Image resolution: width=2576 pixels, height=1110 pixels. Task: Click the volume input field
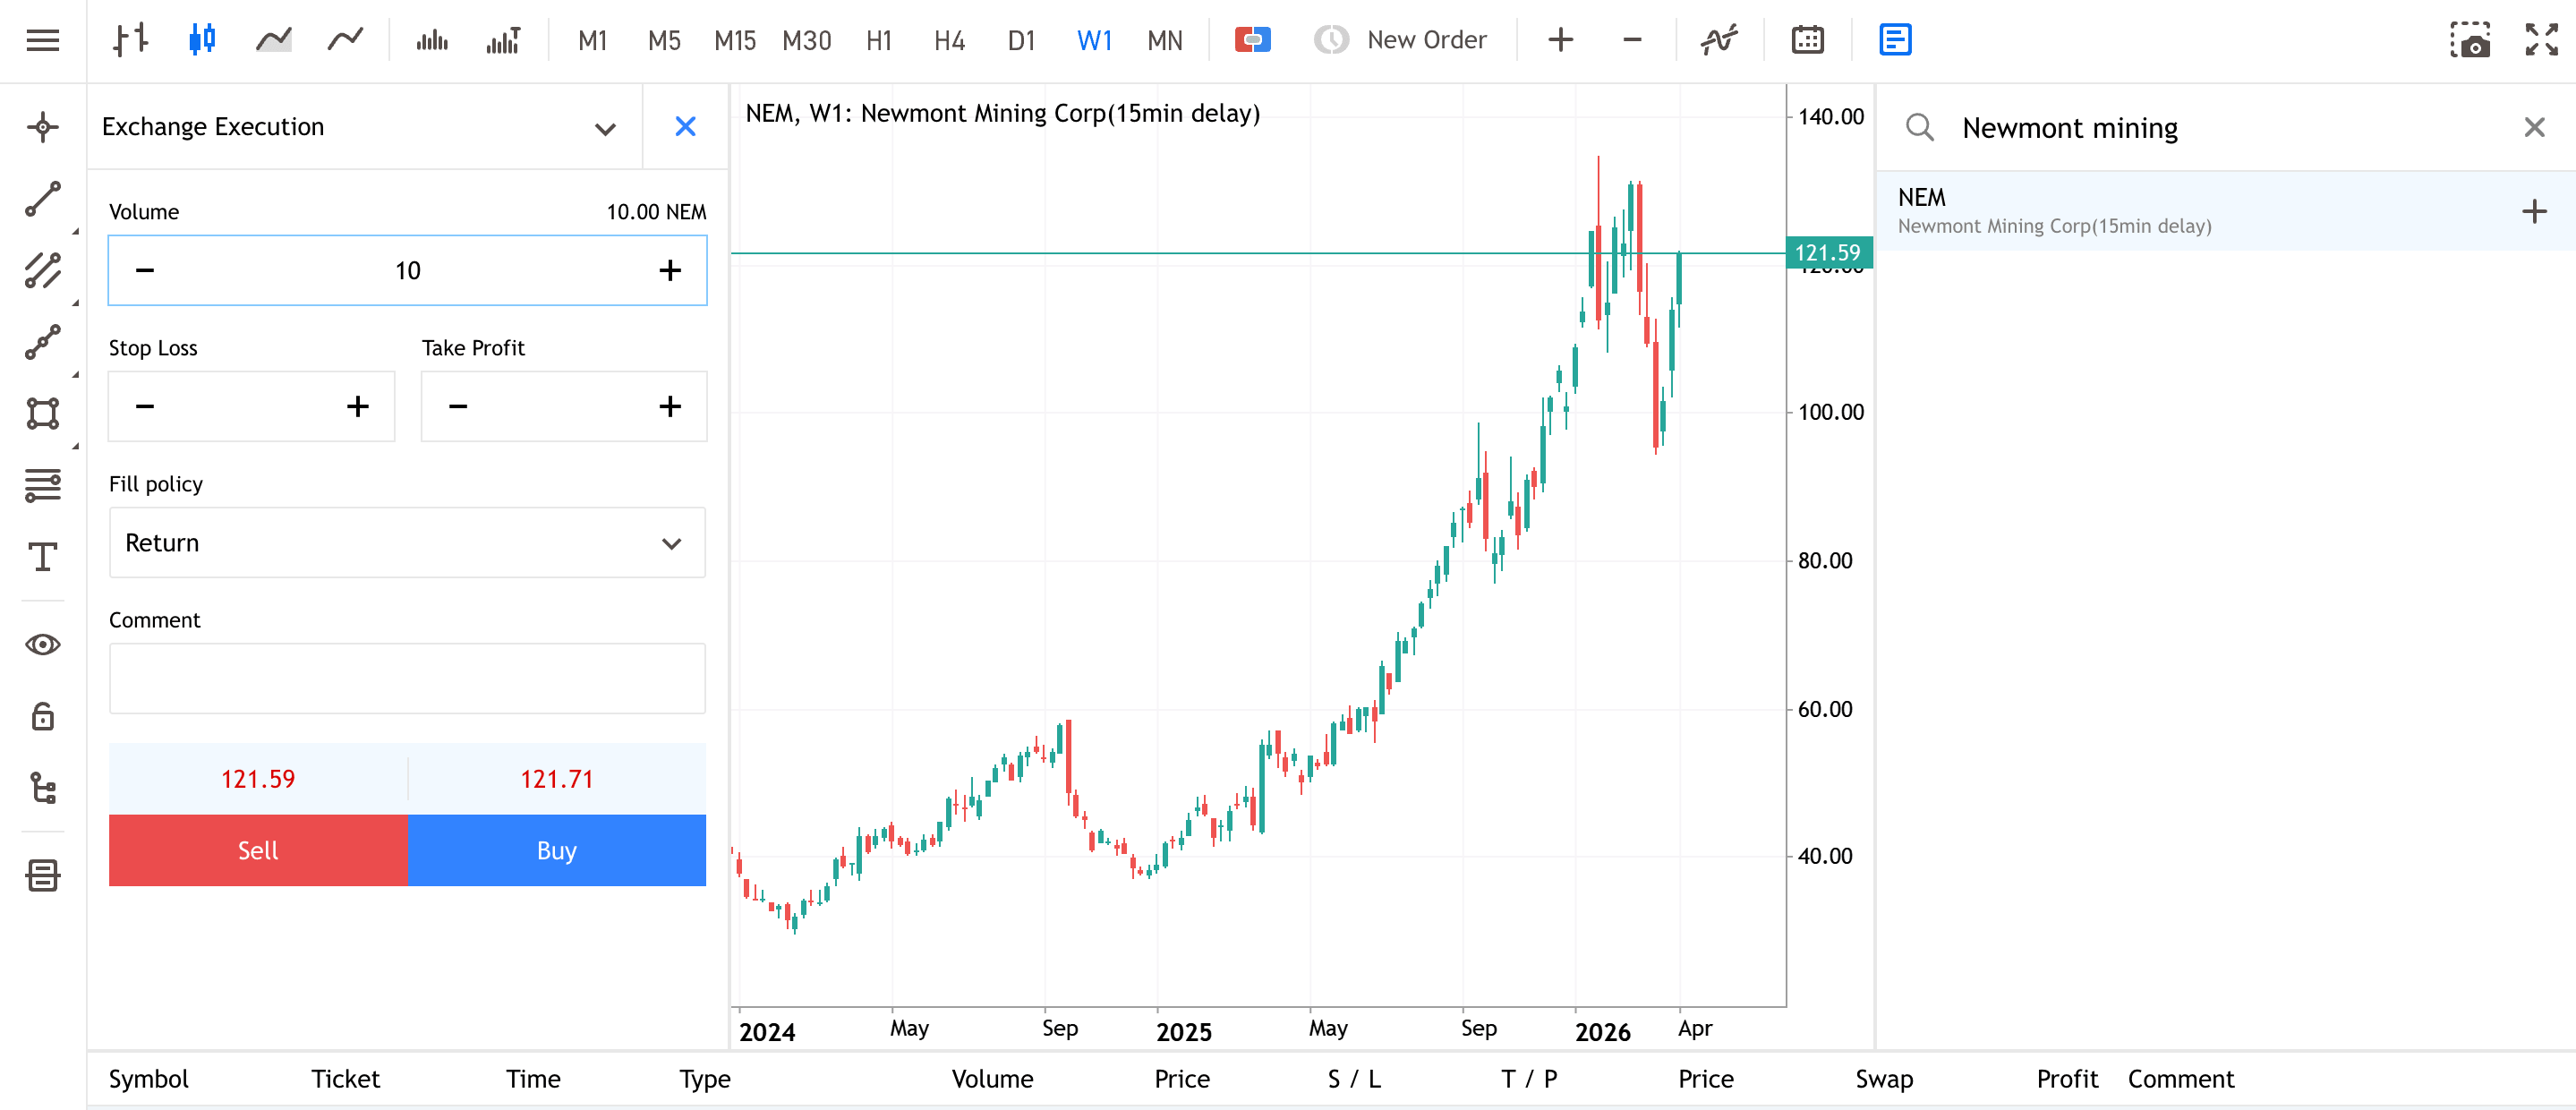[407, 270]
